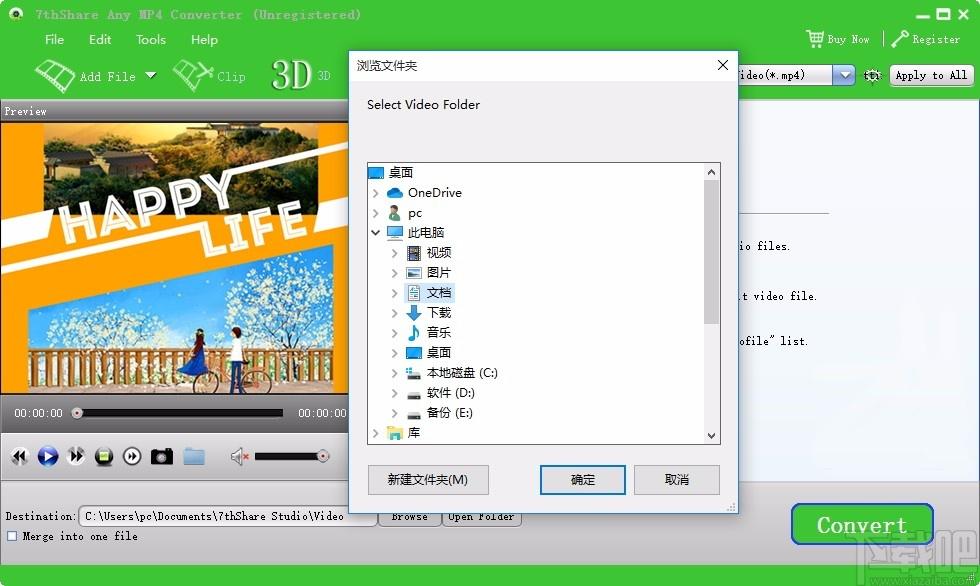Click scroll down arrow in folder tree
980x586 pixels.
[711, 435]
